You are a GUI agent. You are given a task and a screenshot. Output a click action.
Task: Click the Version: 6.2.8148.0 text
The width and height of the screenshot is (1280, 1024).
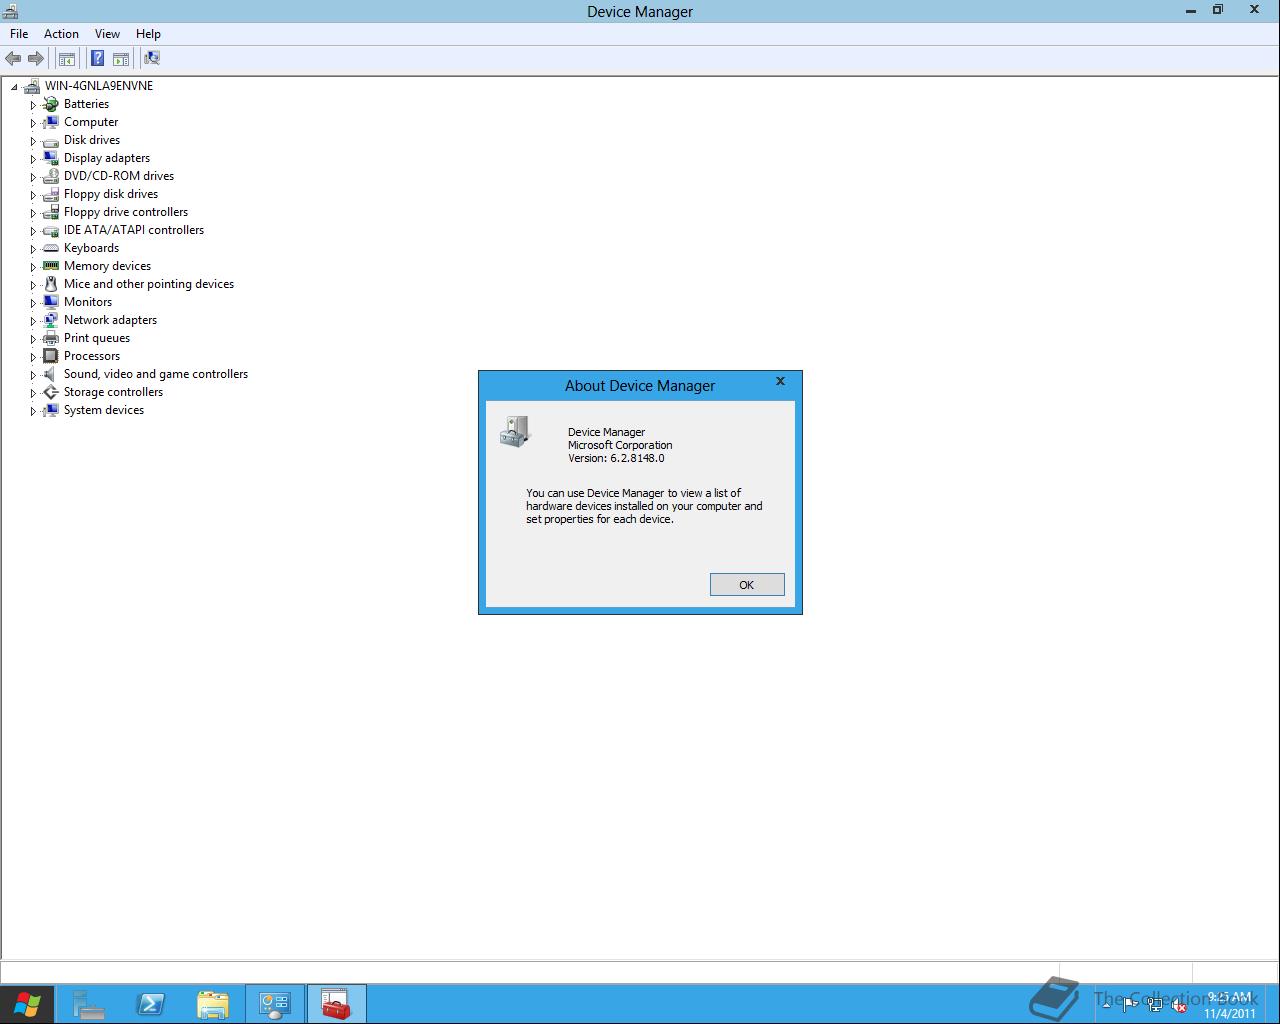616,458
